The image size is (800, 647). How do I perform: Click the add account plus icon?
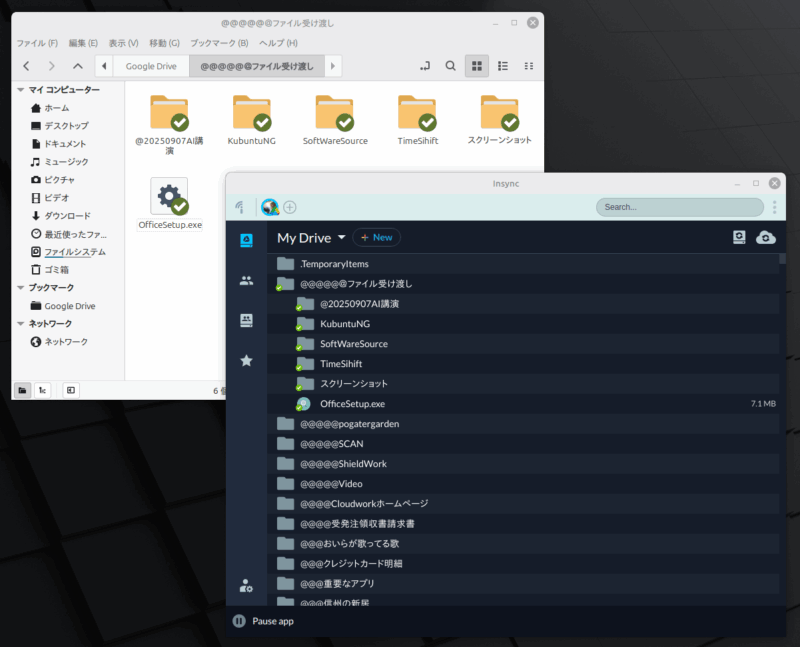click(290, 207)
